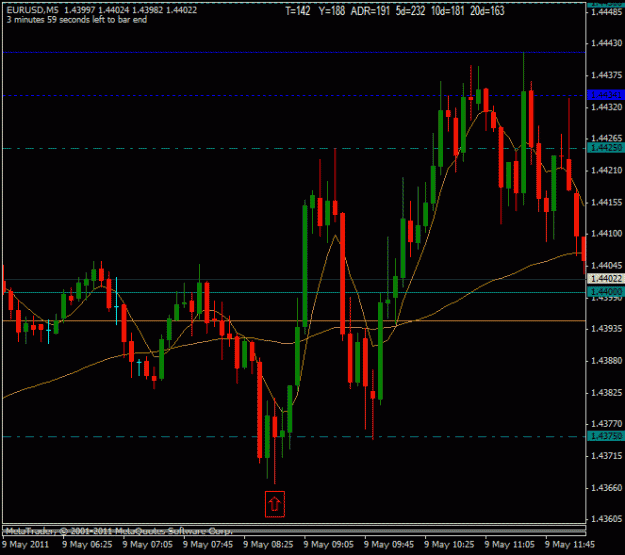Select the teal 1.43750 level label
This screenshot has height=555, width=625.
pyautogui.click(x=606, y=436)
